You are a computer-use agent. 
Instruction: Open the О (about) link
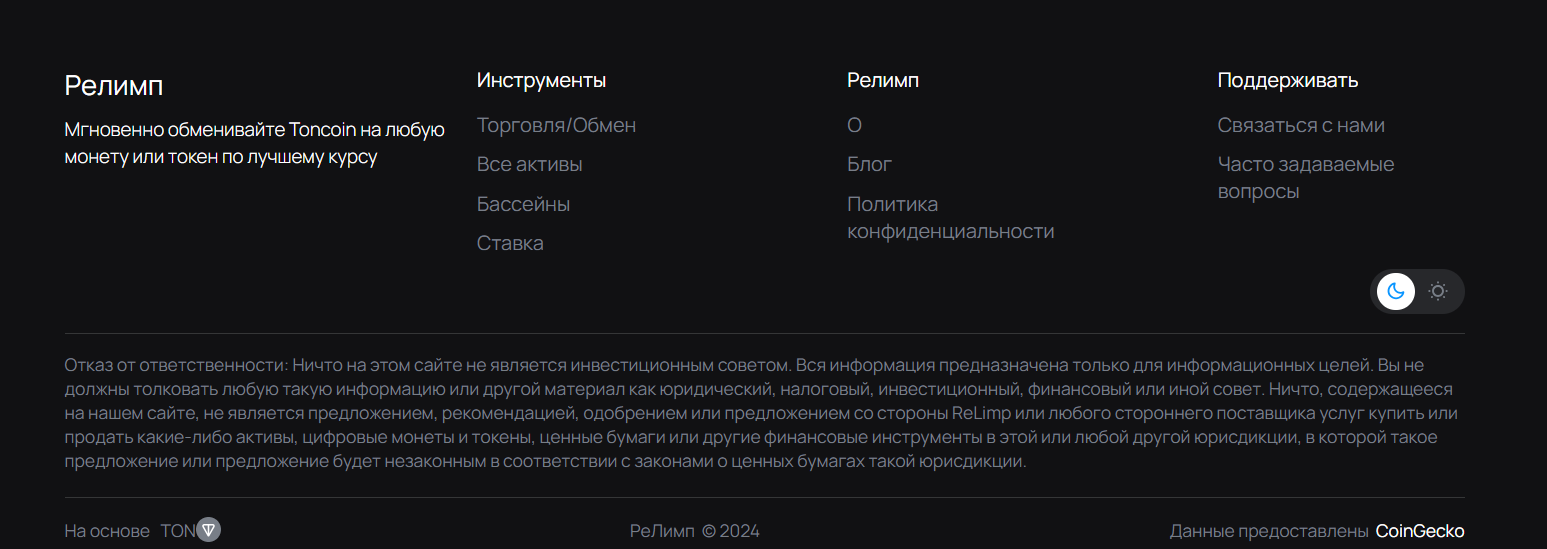click(x=854, y=125)
